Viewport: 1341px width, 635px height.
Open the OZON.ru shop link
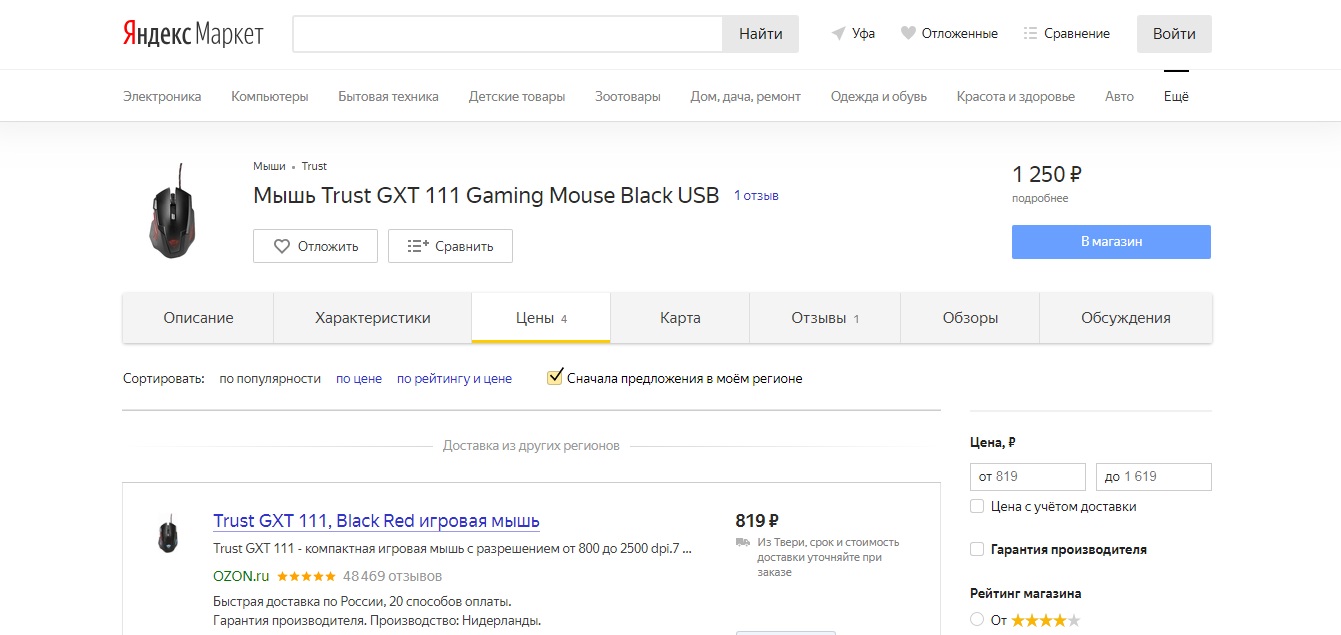pyautogui.click(x=241, y=576)
